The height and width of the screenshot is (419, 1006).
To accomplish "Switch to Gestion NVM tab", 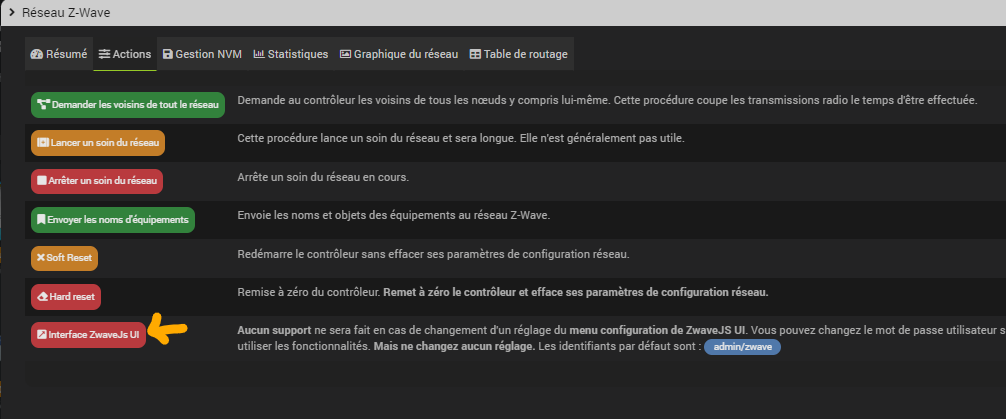I will [202, 55].
